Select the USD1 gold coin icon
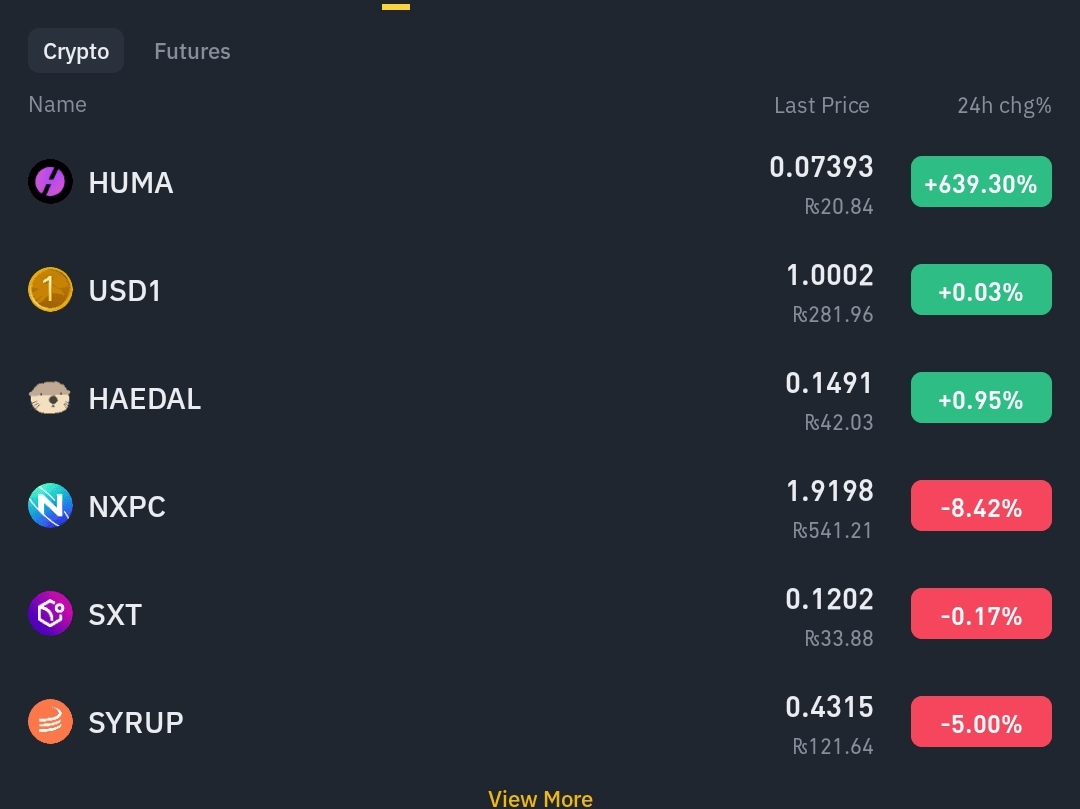Screen dimensions: 1080x809 tap(50, 290)
